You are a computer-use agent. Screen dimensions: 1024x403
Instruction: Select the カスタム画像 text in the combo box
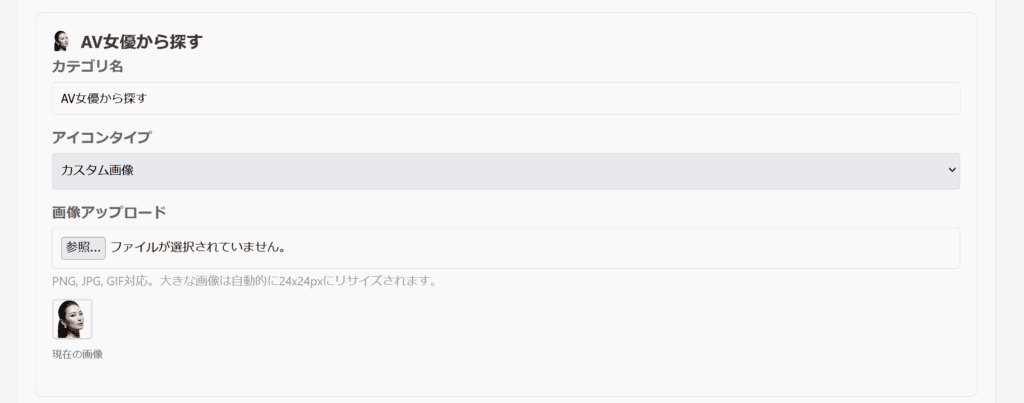point(98,171)
